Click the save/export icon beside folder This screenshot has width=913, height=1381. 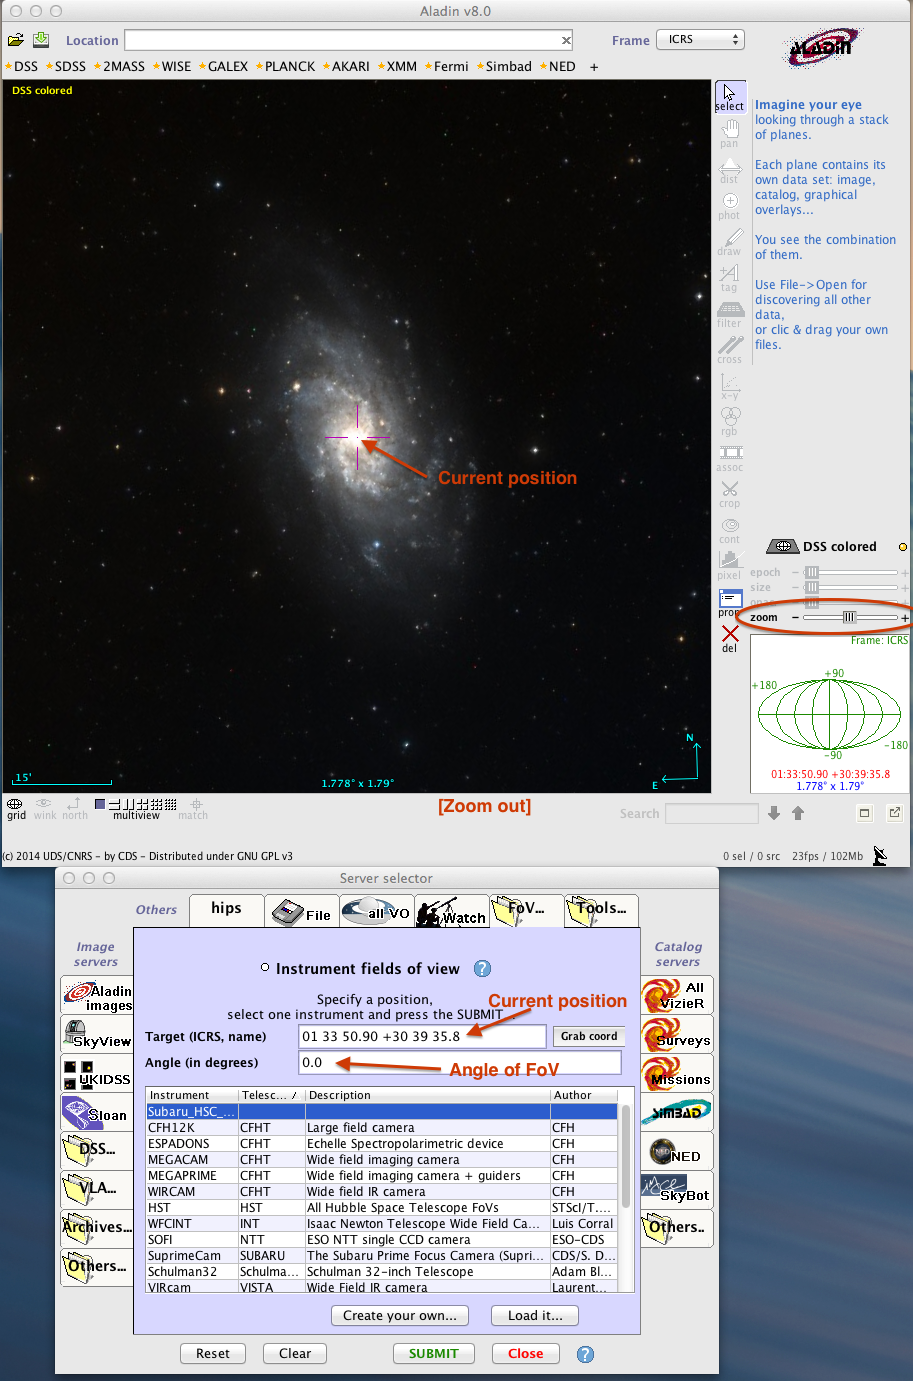tap(41, 39)
